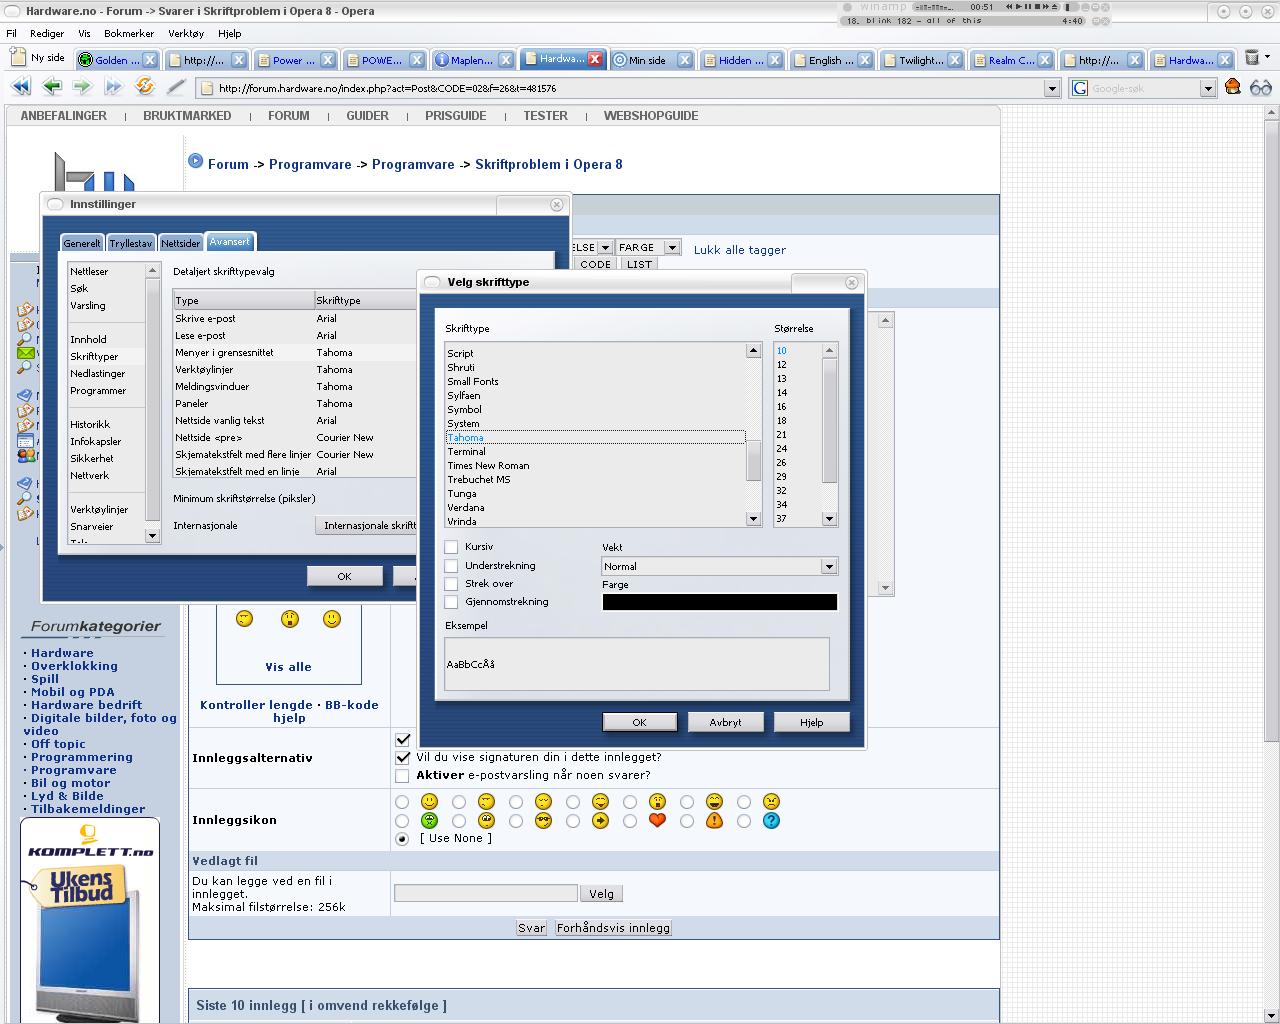Click Avbryt in font dialog

click(x=725, y=722)
